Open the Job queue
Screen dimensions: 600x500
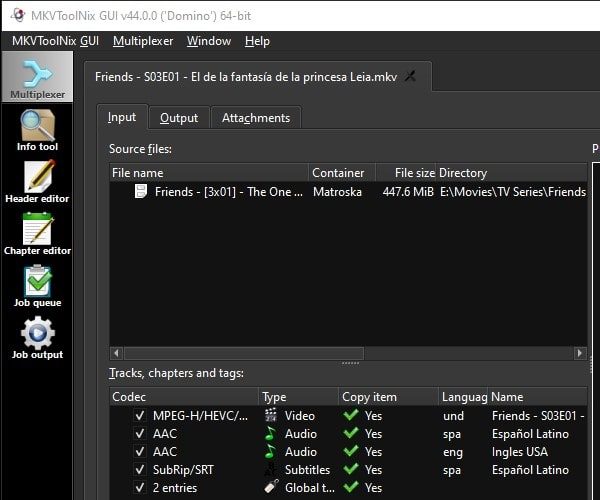pos(37,286)
